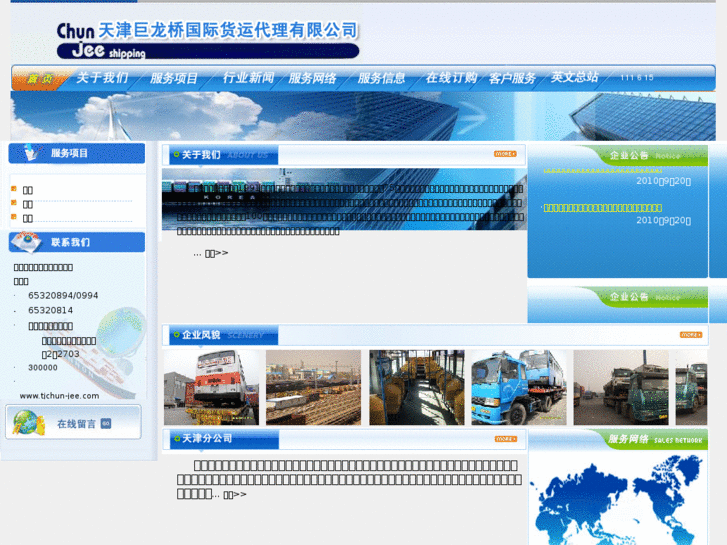Open third service item in 服务项目 list
This screenshot has height=545, width=727.
tap(28, 218)
